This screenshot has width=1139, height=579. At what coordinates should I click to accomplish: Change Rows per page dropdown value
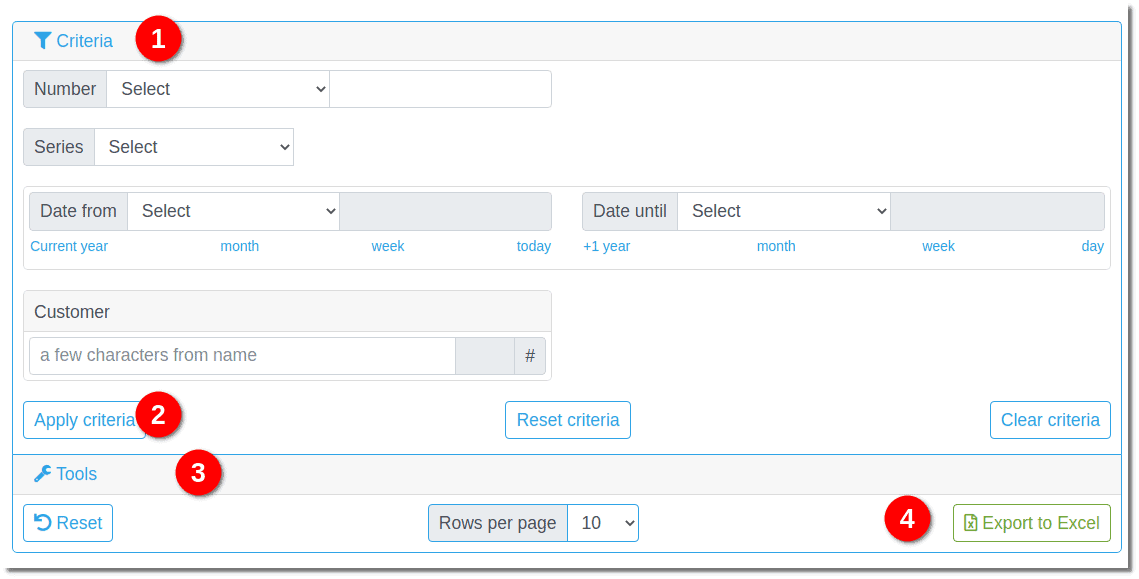click(x=603, y=523)
